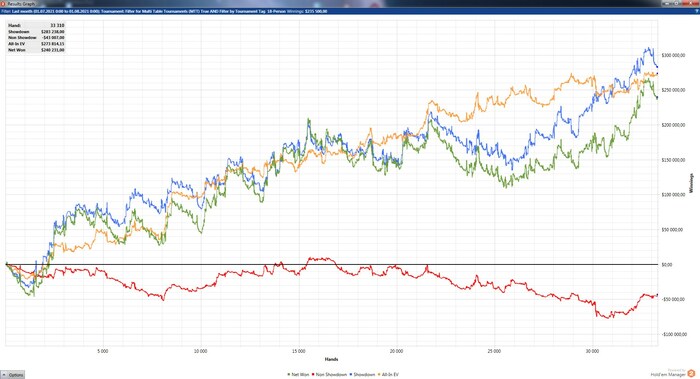Click the $250 000,00 axis label
The width and height of the screenshot is (700, 379).
tap(673, 90)
